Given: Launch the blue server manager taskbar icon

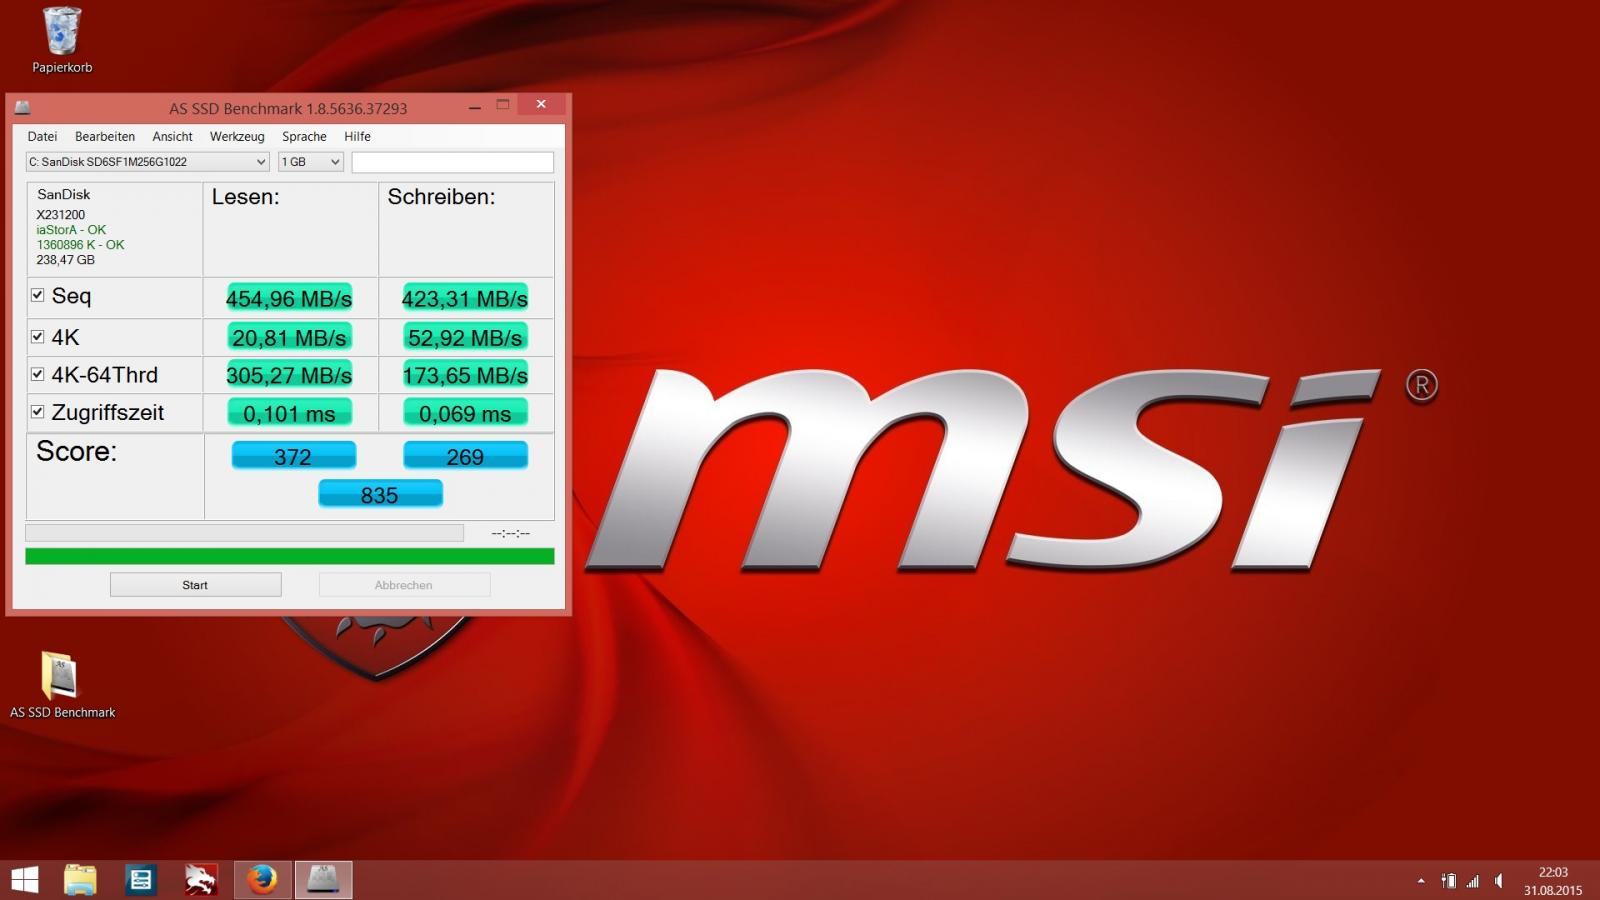Looking at the screenshot, I should click(141, 880).
